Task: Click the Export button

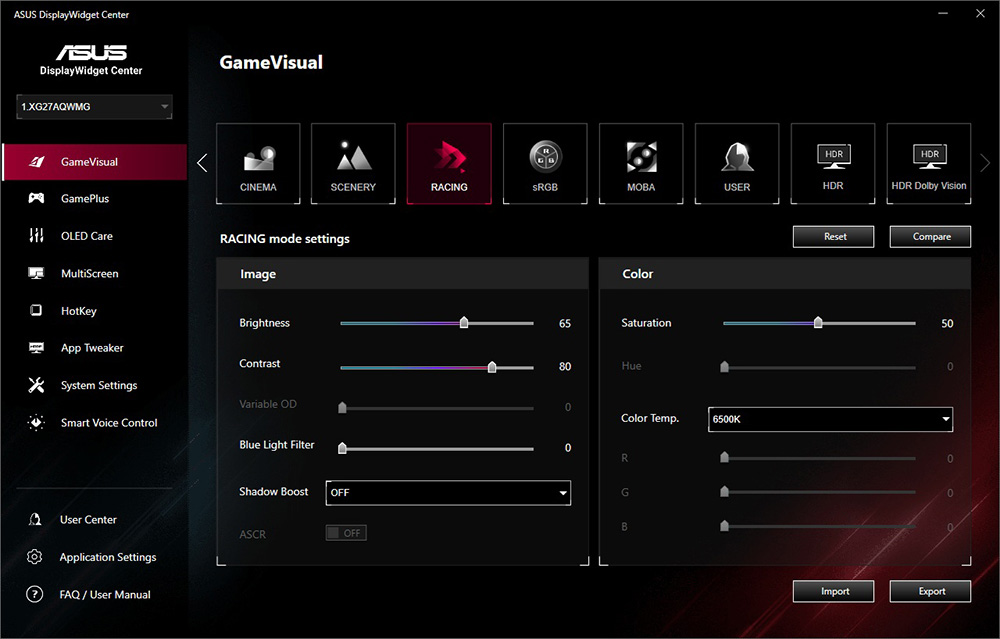Action: 931,591
